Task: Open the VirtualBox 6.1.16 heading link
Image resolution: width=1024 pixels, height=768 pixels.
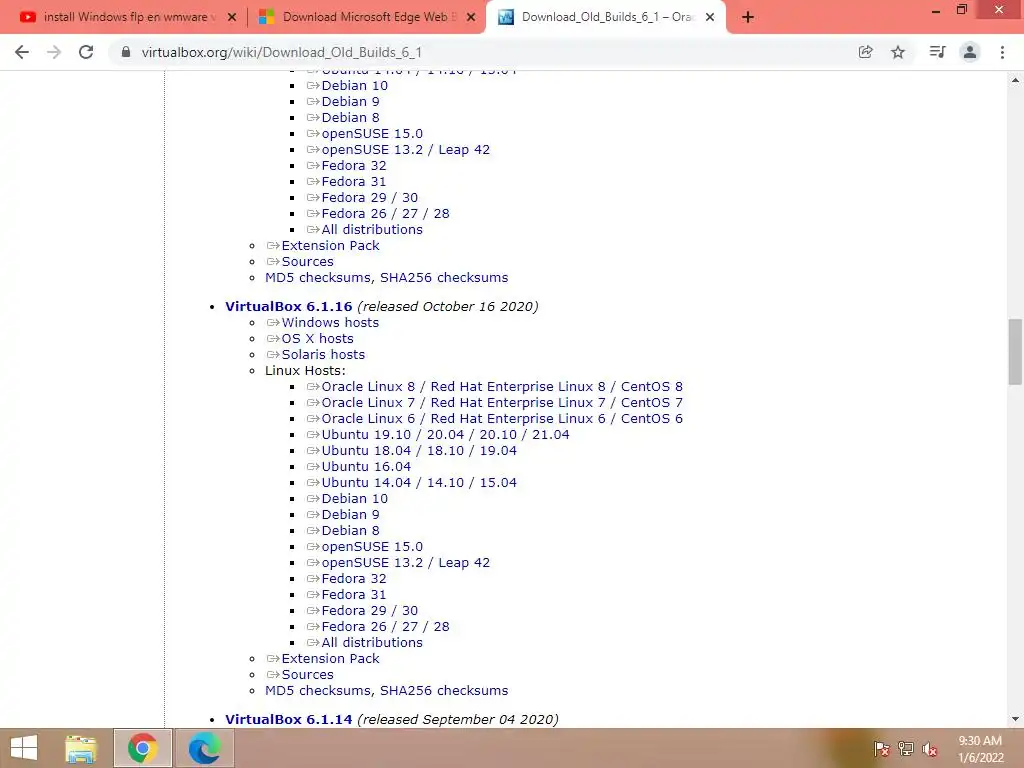Action: click(289, 306)
